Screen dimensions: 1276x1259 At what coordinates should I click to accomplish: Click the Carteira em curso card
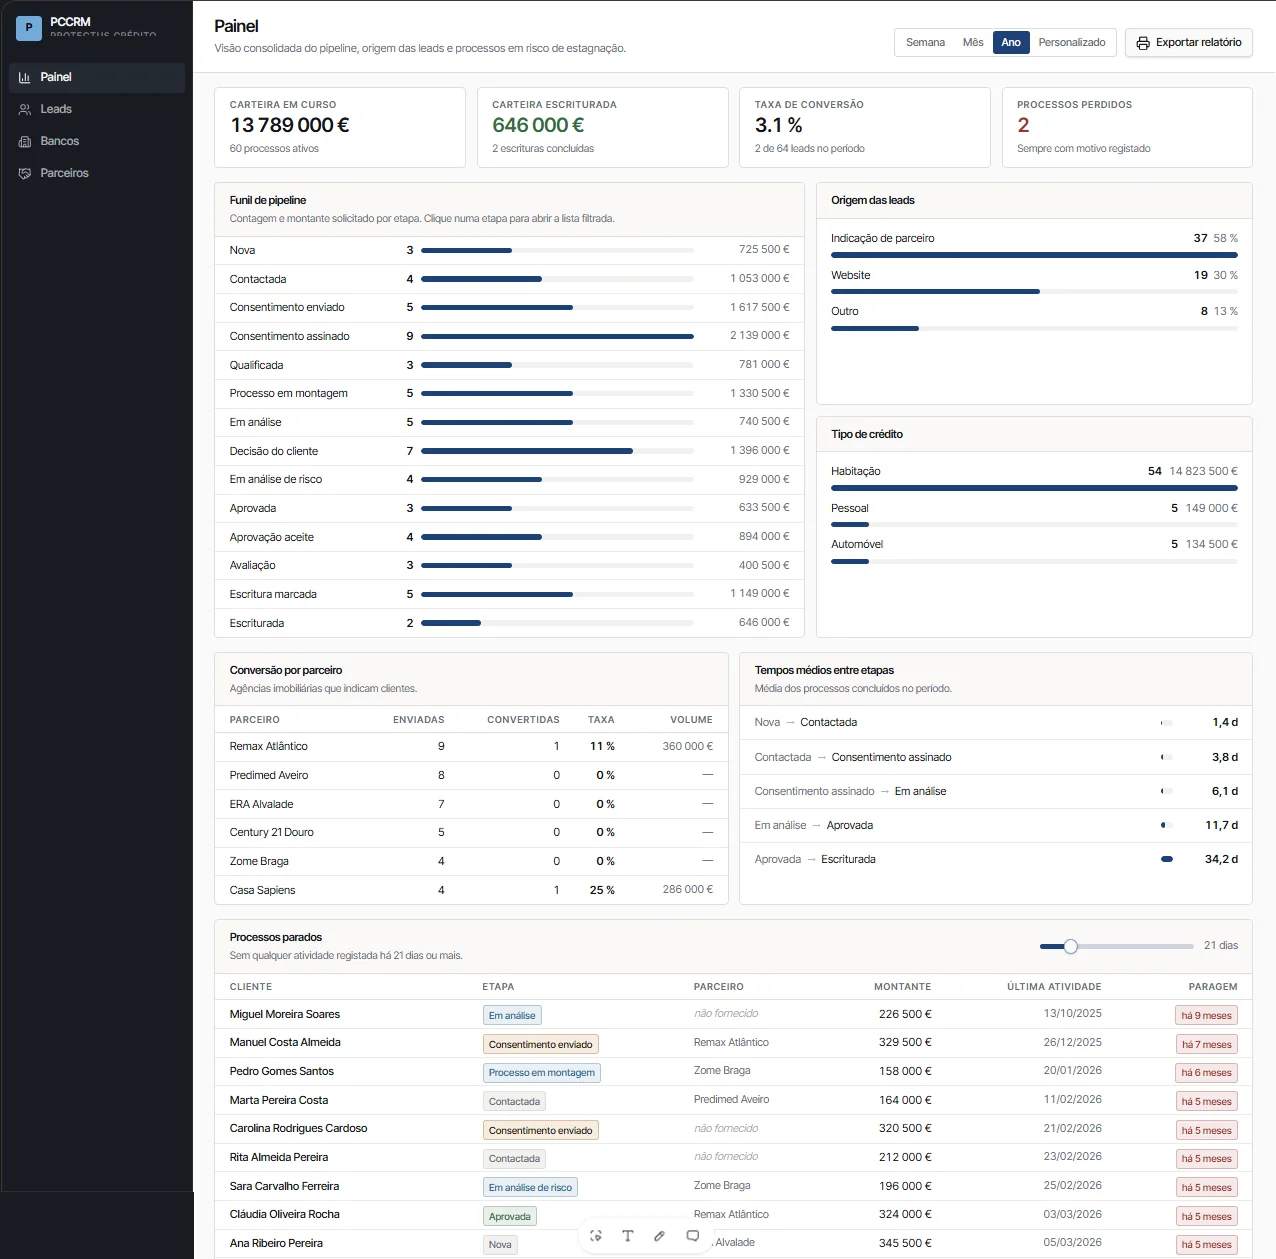[x=340, y=127]
